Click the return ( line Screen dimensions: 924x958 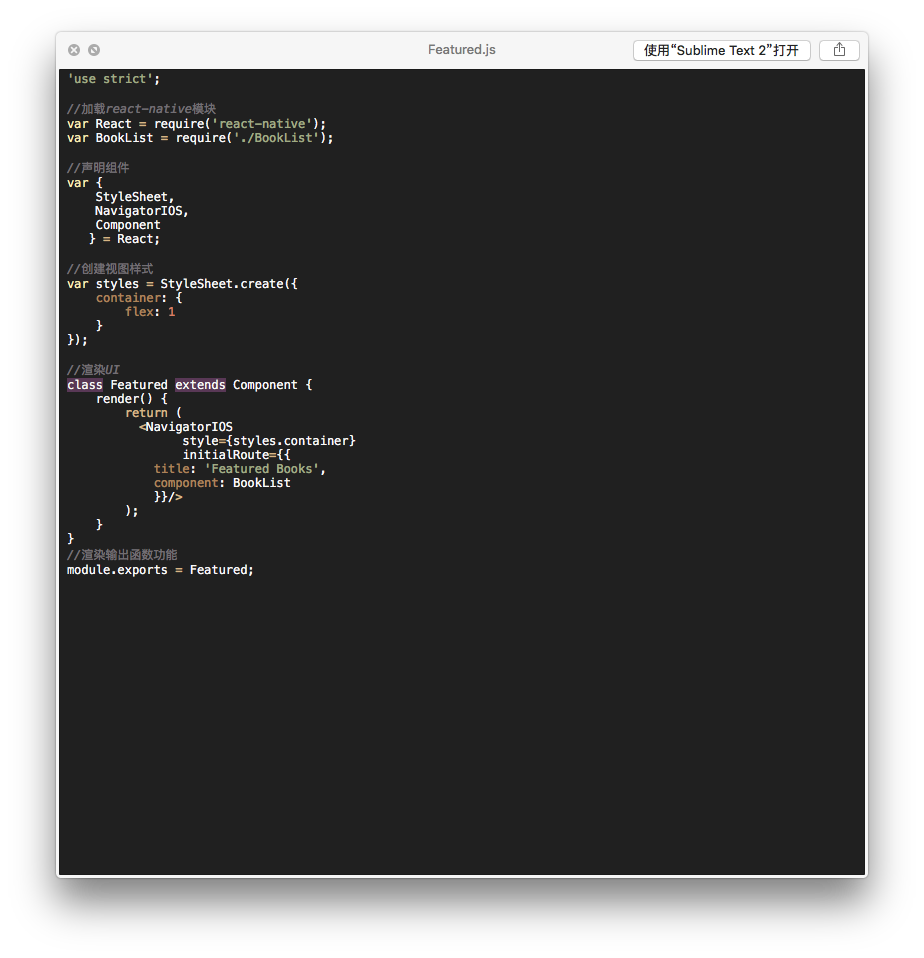click(153, 413)
